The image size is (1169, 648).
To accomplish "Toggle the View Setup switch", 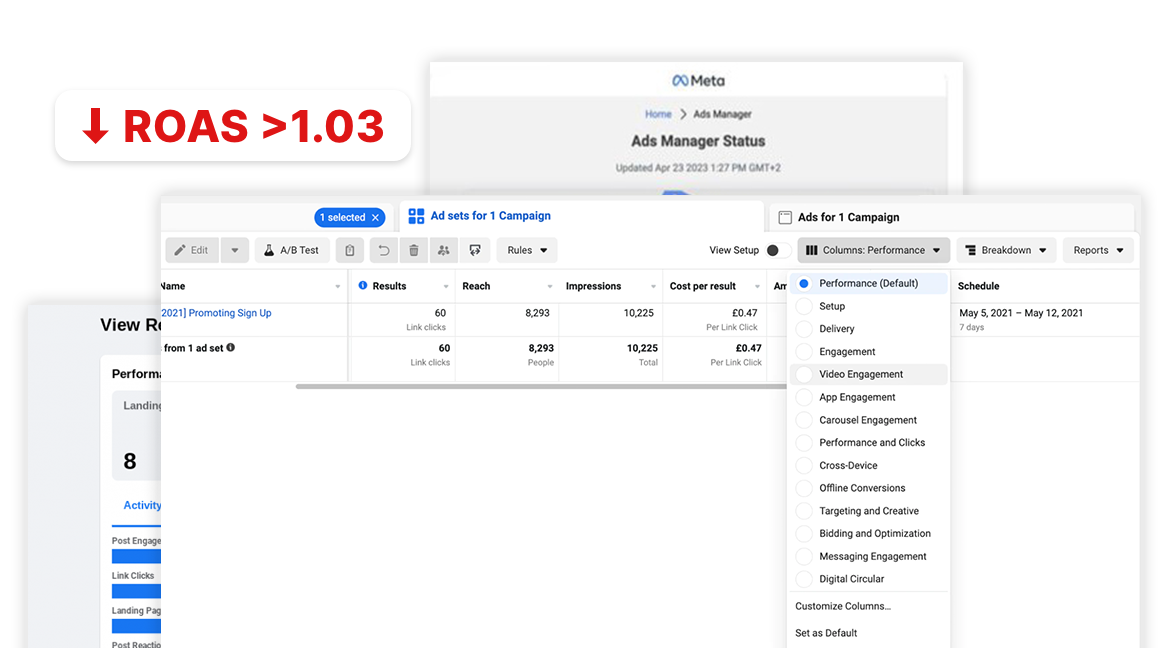I will 778,251.
